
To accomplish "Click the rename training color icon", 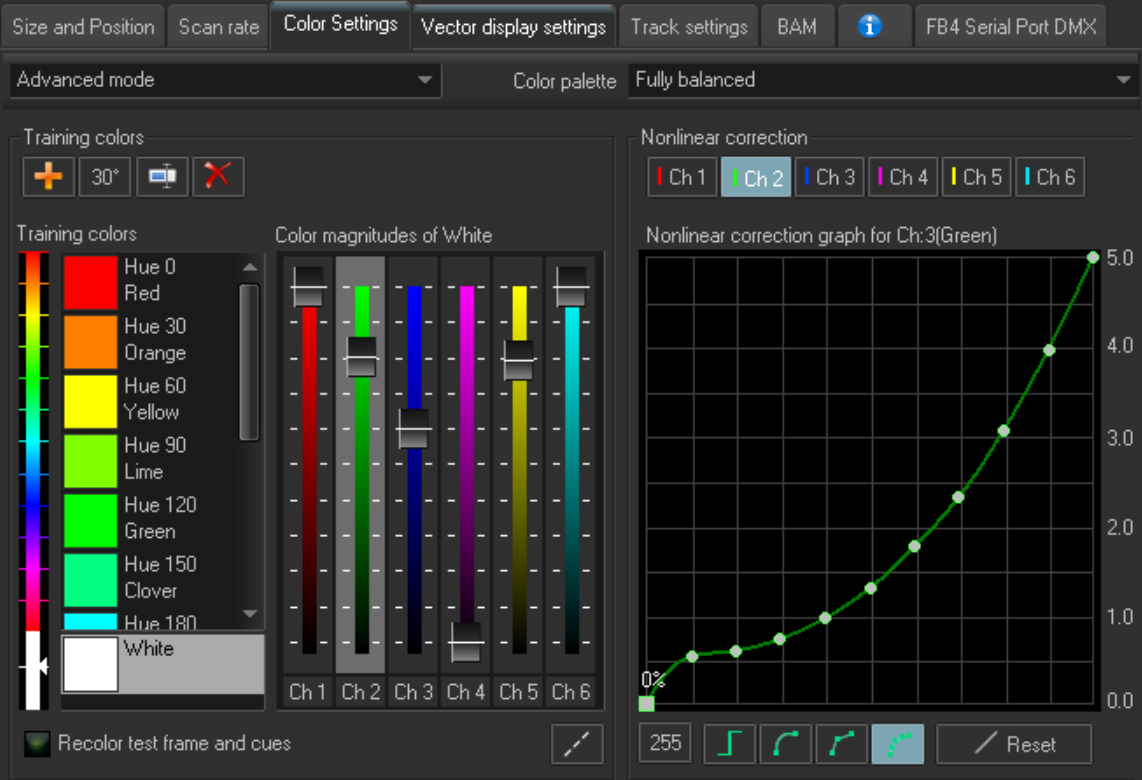I will (162, 177).
